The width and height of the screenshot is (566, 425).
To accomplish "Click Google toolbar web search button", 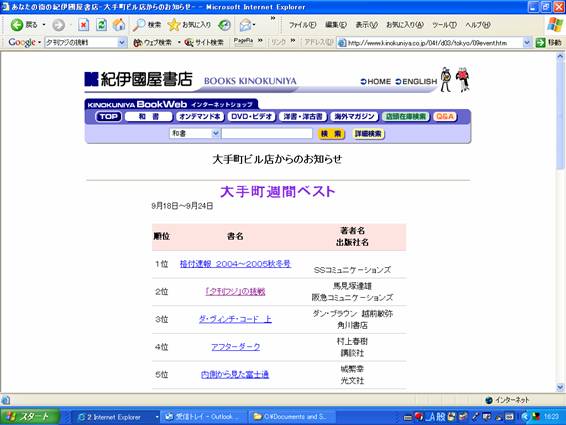I will (152, 43).
